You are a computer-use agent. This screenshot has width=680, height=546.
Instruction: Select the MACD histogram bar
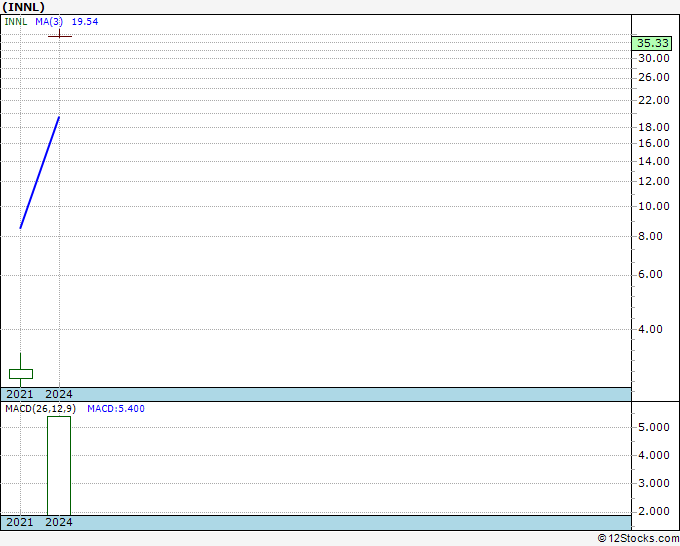[x=59, y=465]
